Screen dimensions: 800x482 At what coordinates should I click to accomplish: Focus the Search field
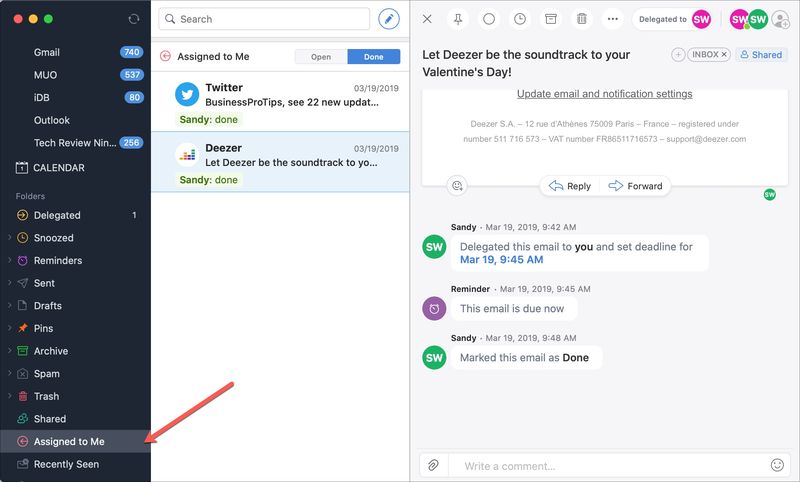(264, 19)
